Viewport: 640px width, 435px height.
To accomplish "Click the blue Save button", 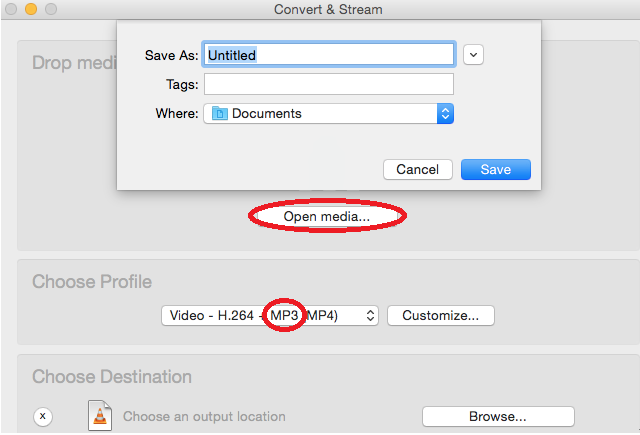I will [x=496, y=169].
